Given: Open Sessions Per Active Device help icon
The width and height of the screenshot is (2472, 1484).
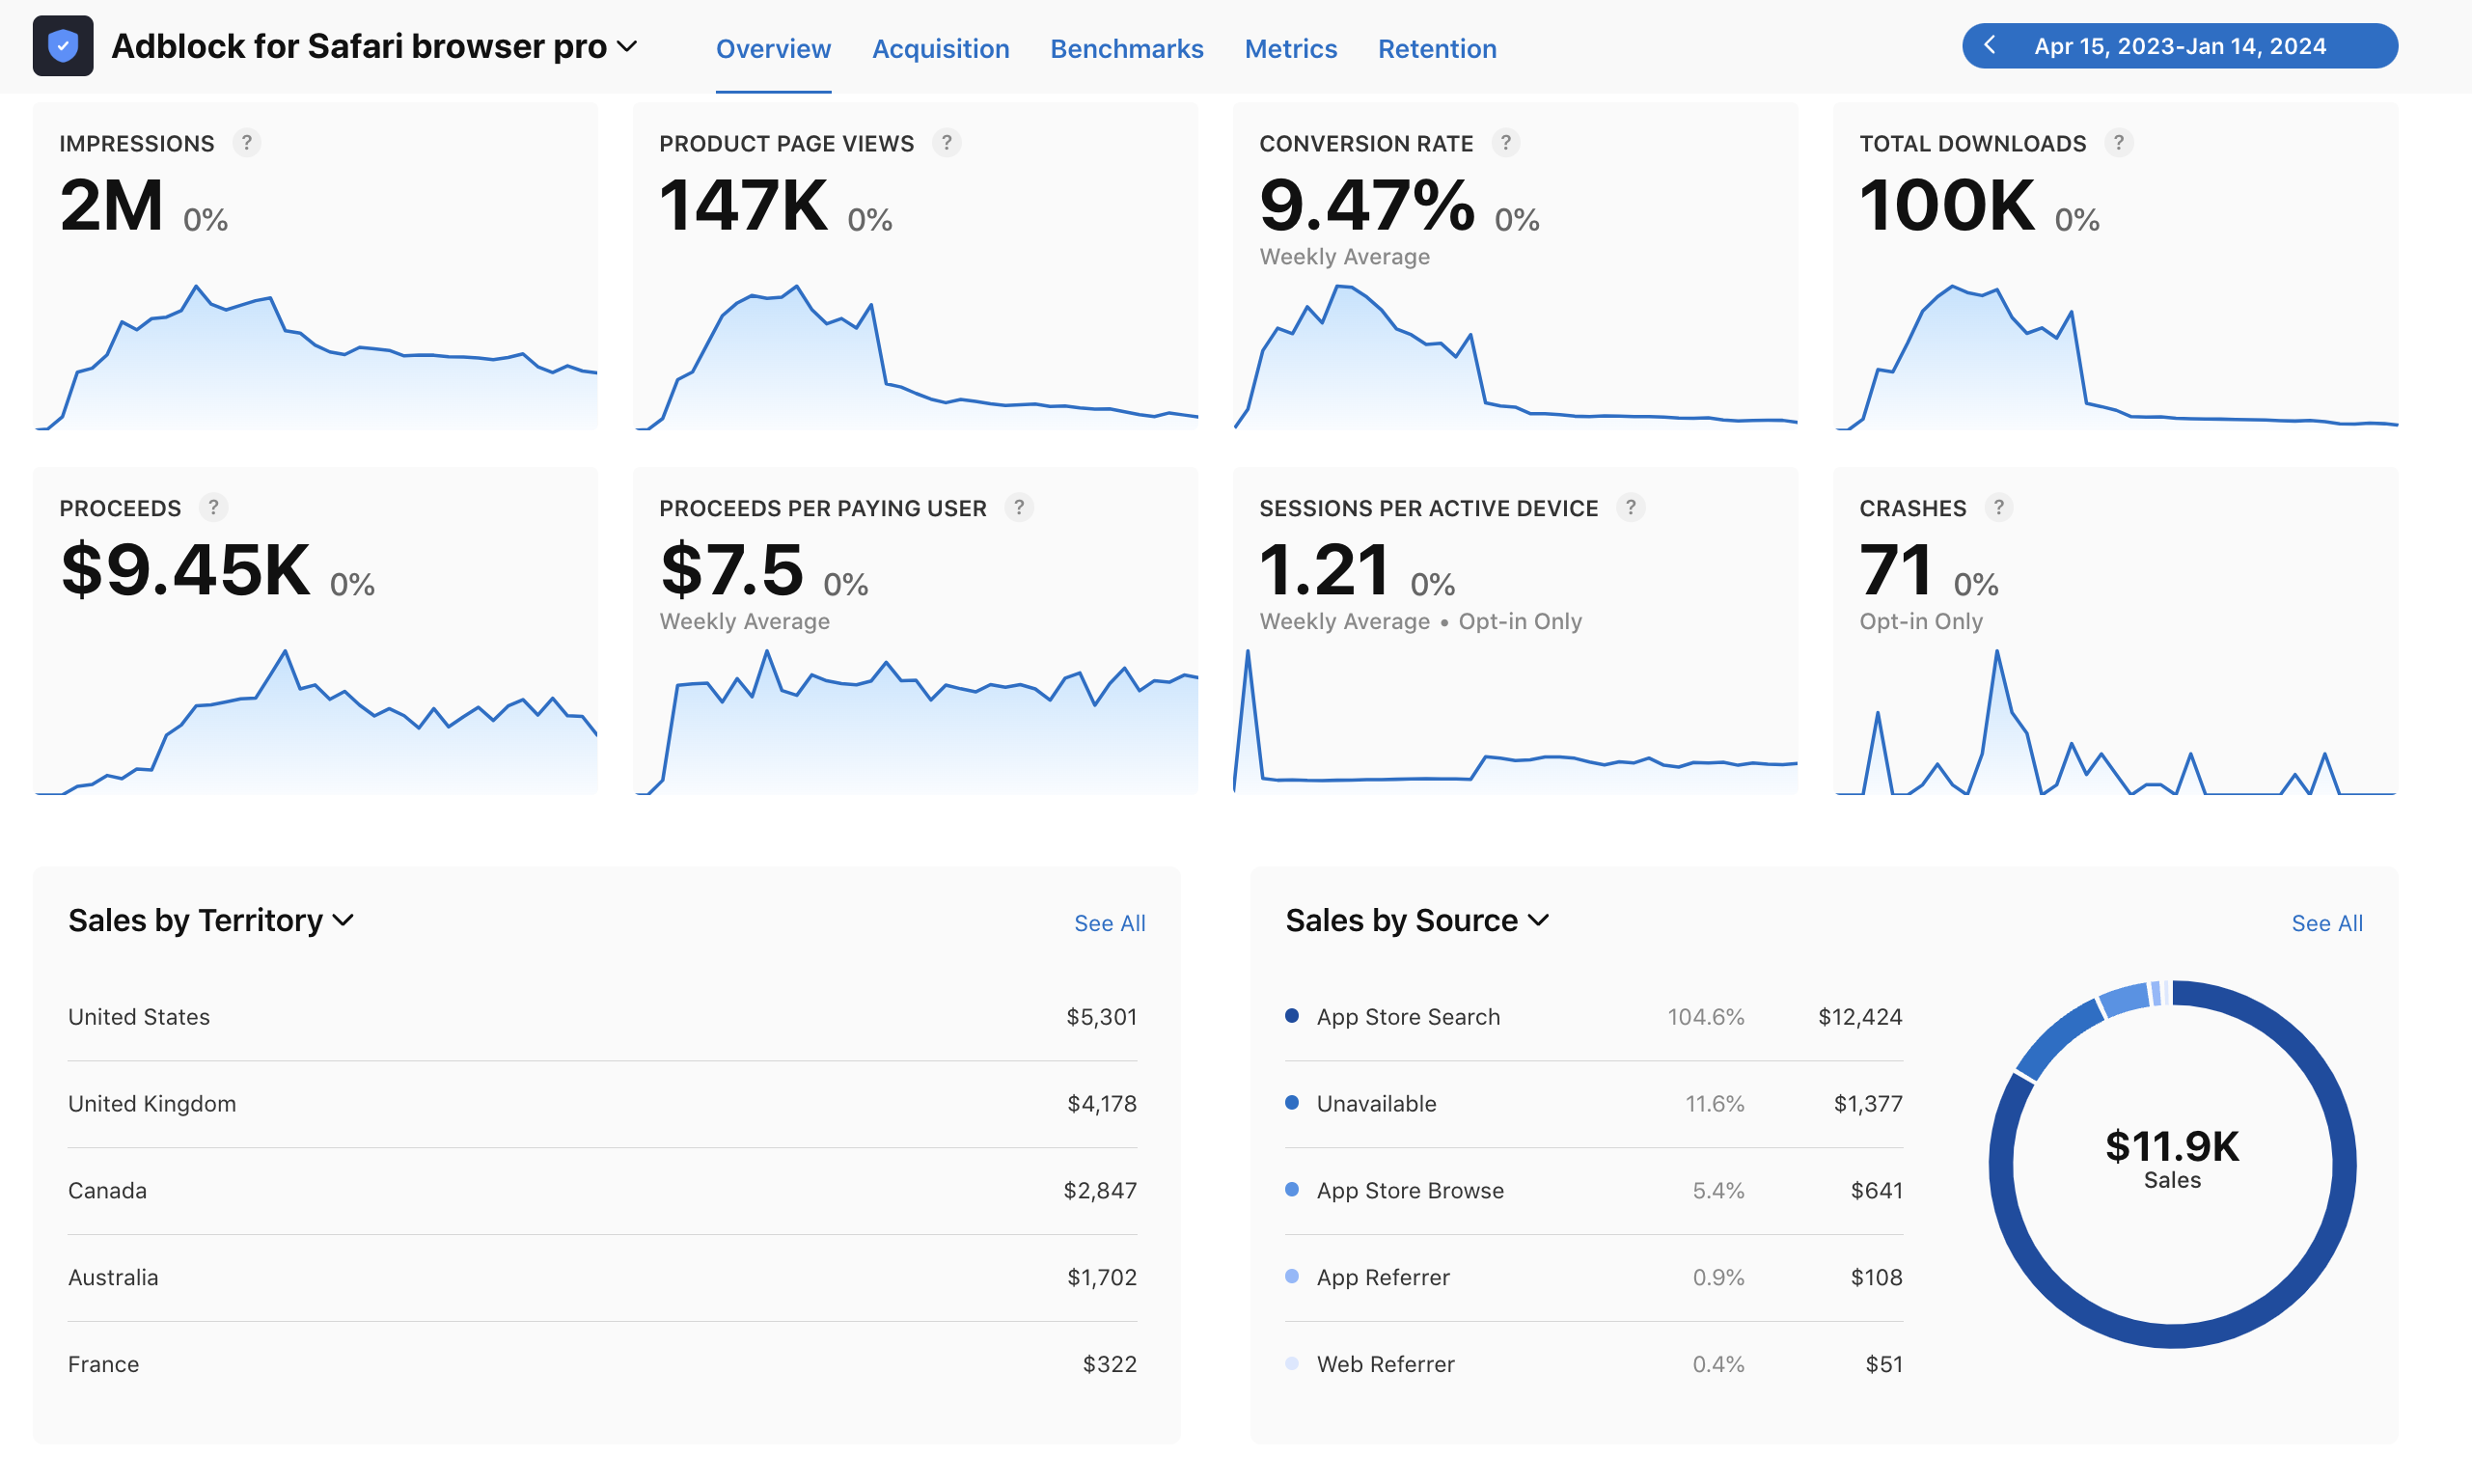Looking at the screenshot, I should tap(1630, 508).
